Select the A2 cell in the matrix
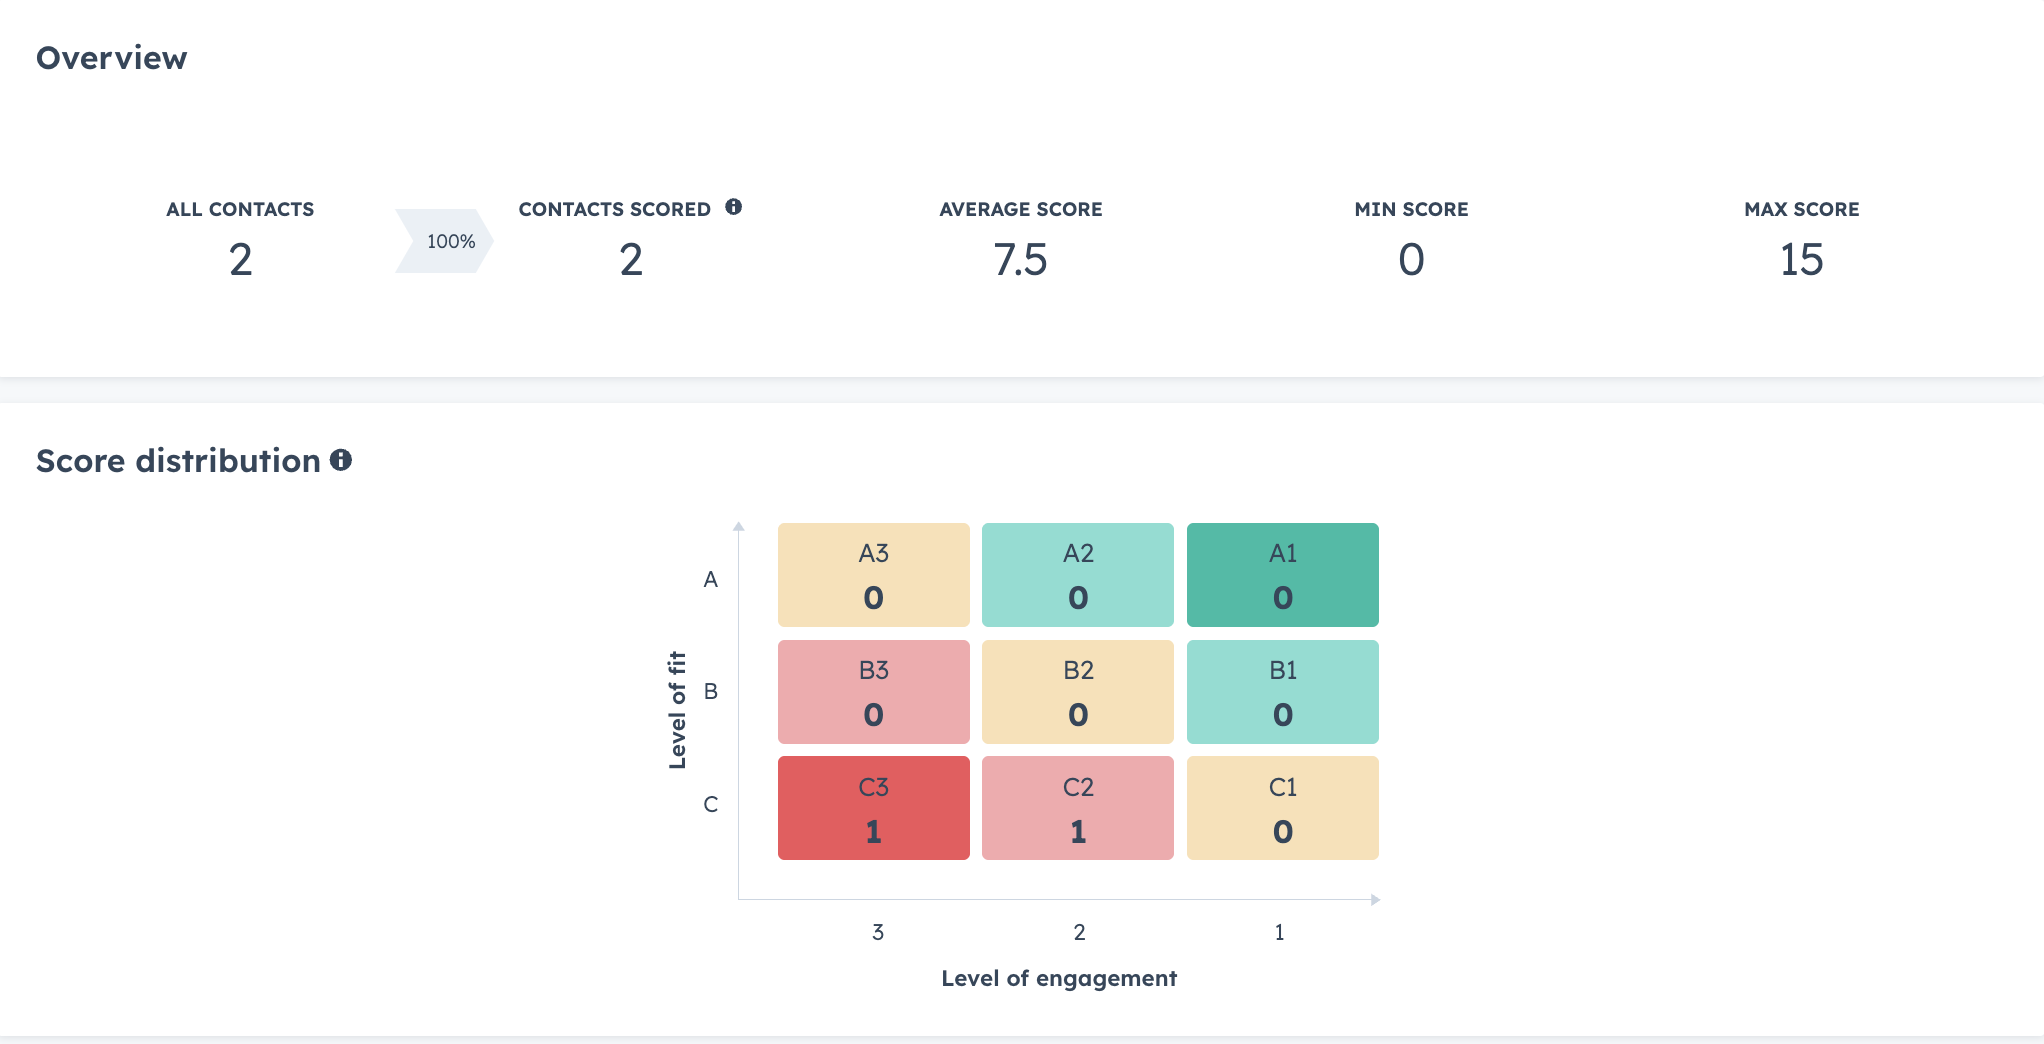Image resolution: width=2044 pixels, height=1044 pixels. tap(1077, 574)
